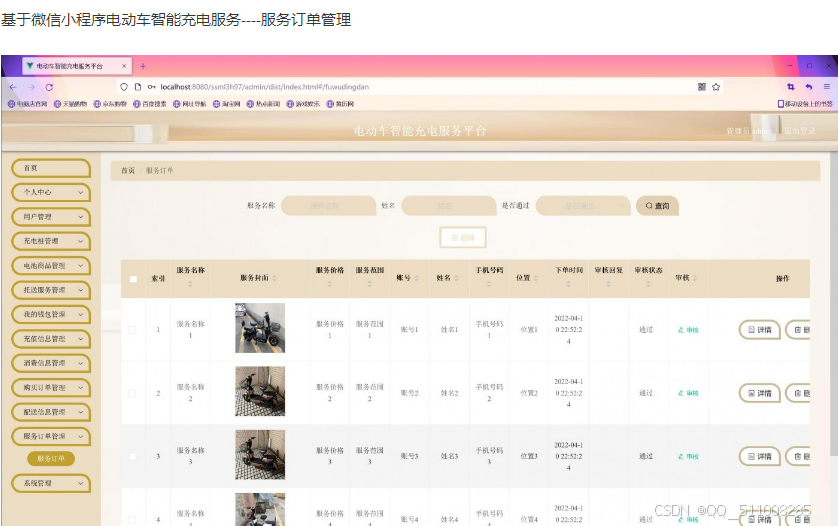This screenshot has height=526, width=838.
Task: Expand 消费信息管理 sidebar menu
Action: (x=50, y=363)
